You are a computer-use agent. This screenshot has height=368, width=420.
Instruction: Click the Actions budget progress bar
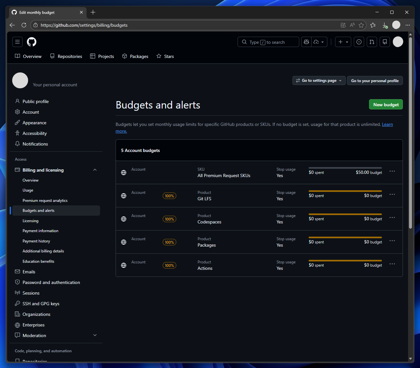tap(345, 261)
